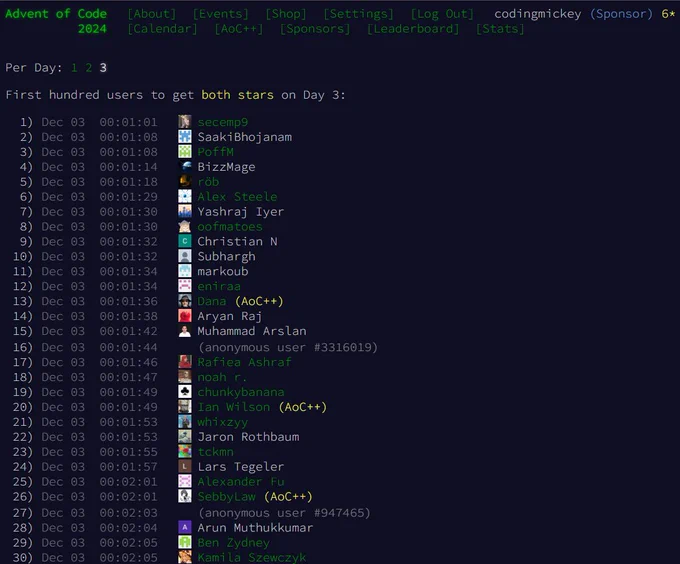Click Arun Muthukkumar's purple avatar icon
The height and width of the screenshot is (564, 680).
click(x=185, y=527)
